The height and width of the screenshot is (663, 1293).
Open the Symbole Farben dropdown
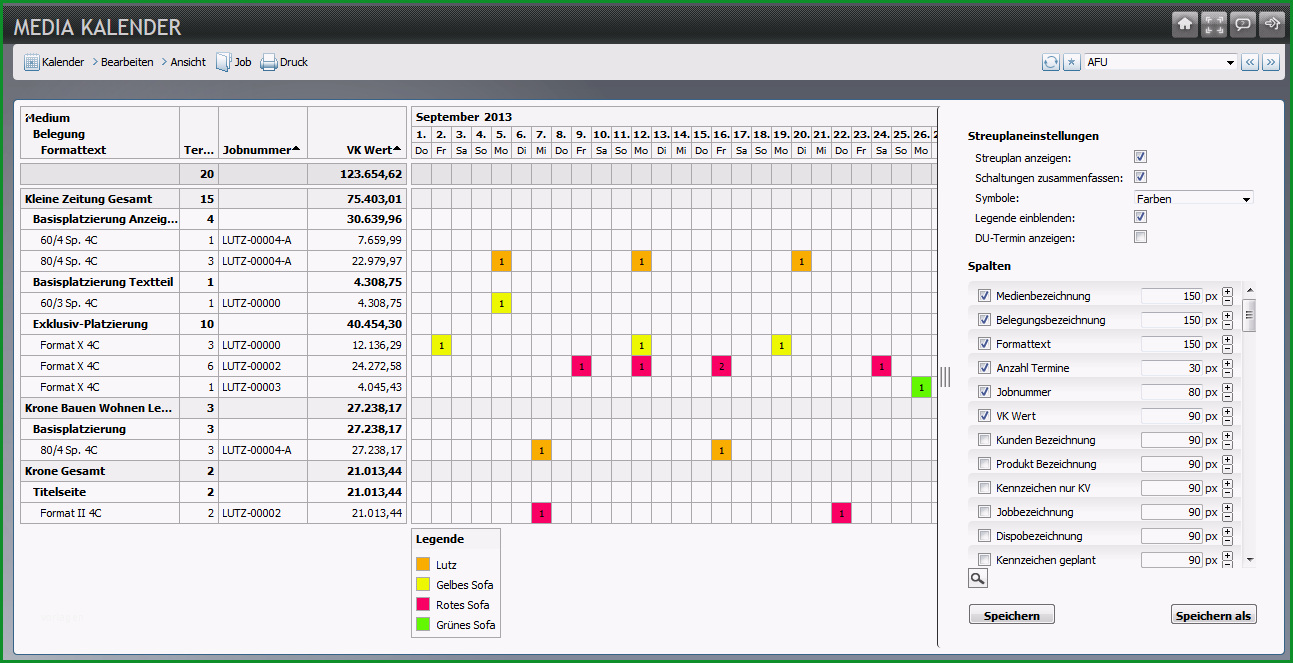(x=1194, y=198)
